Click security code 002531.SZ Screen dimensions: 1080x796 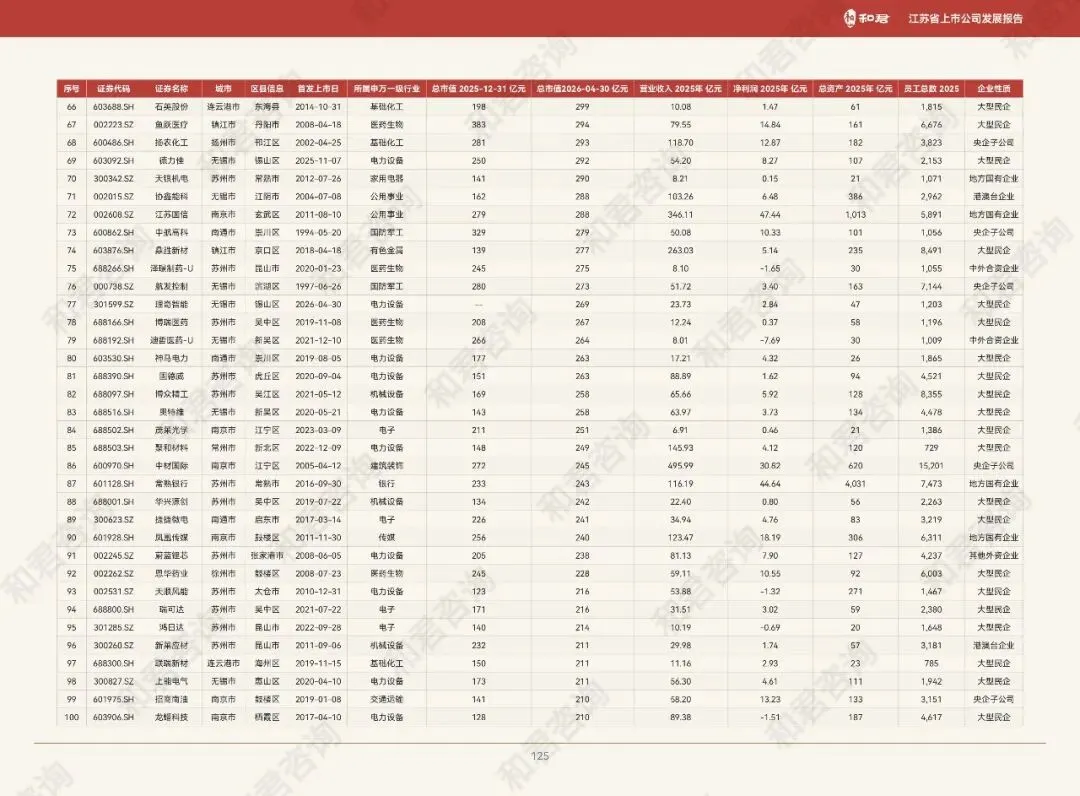point(114,591)
